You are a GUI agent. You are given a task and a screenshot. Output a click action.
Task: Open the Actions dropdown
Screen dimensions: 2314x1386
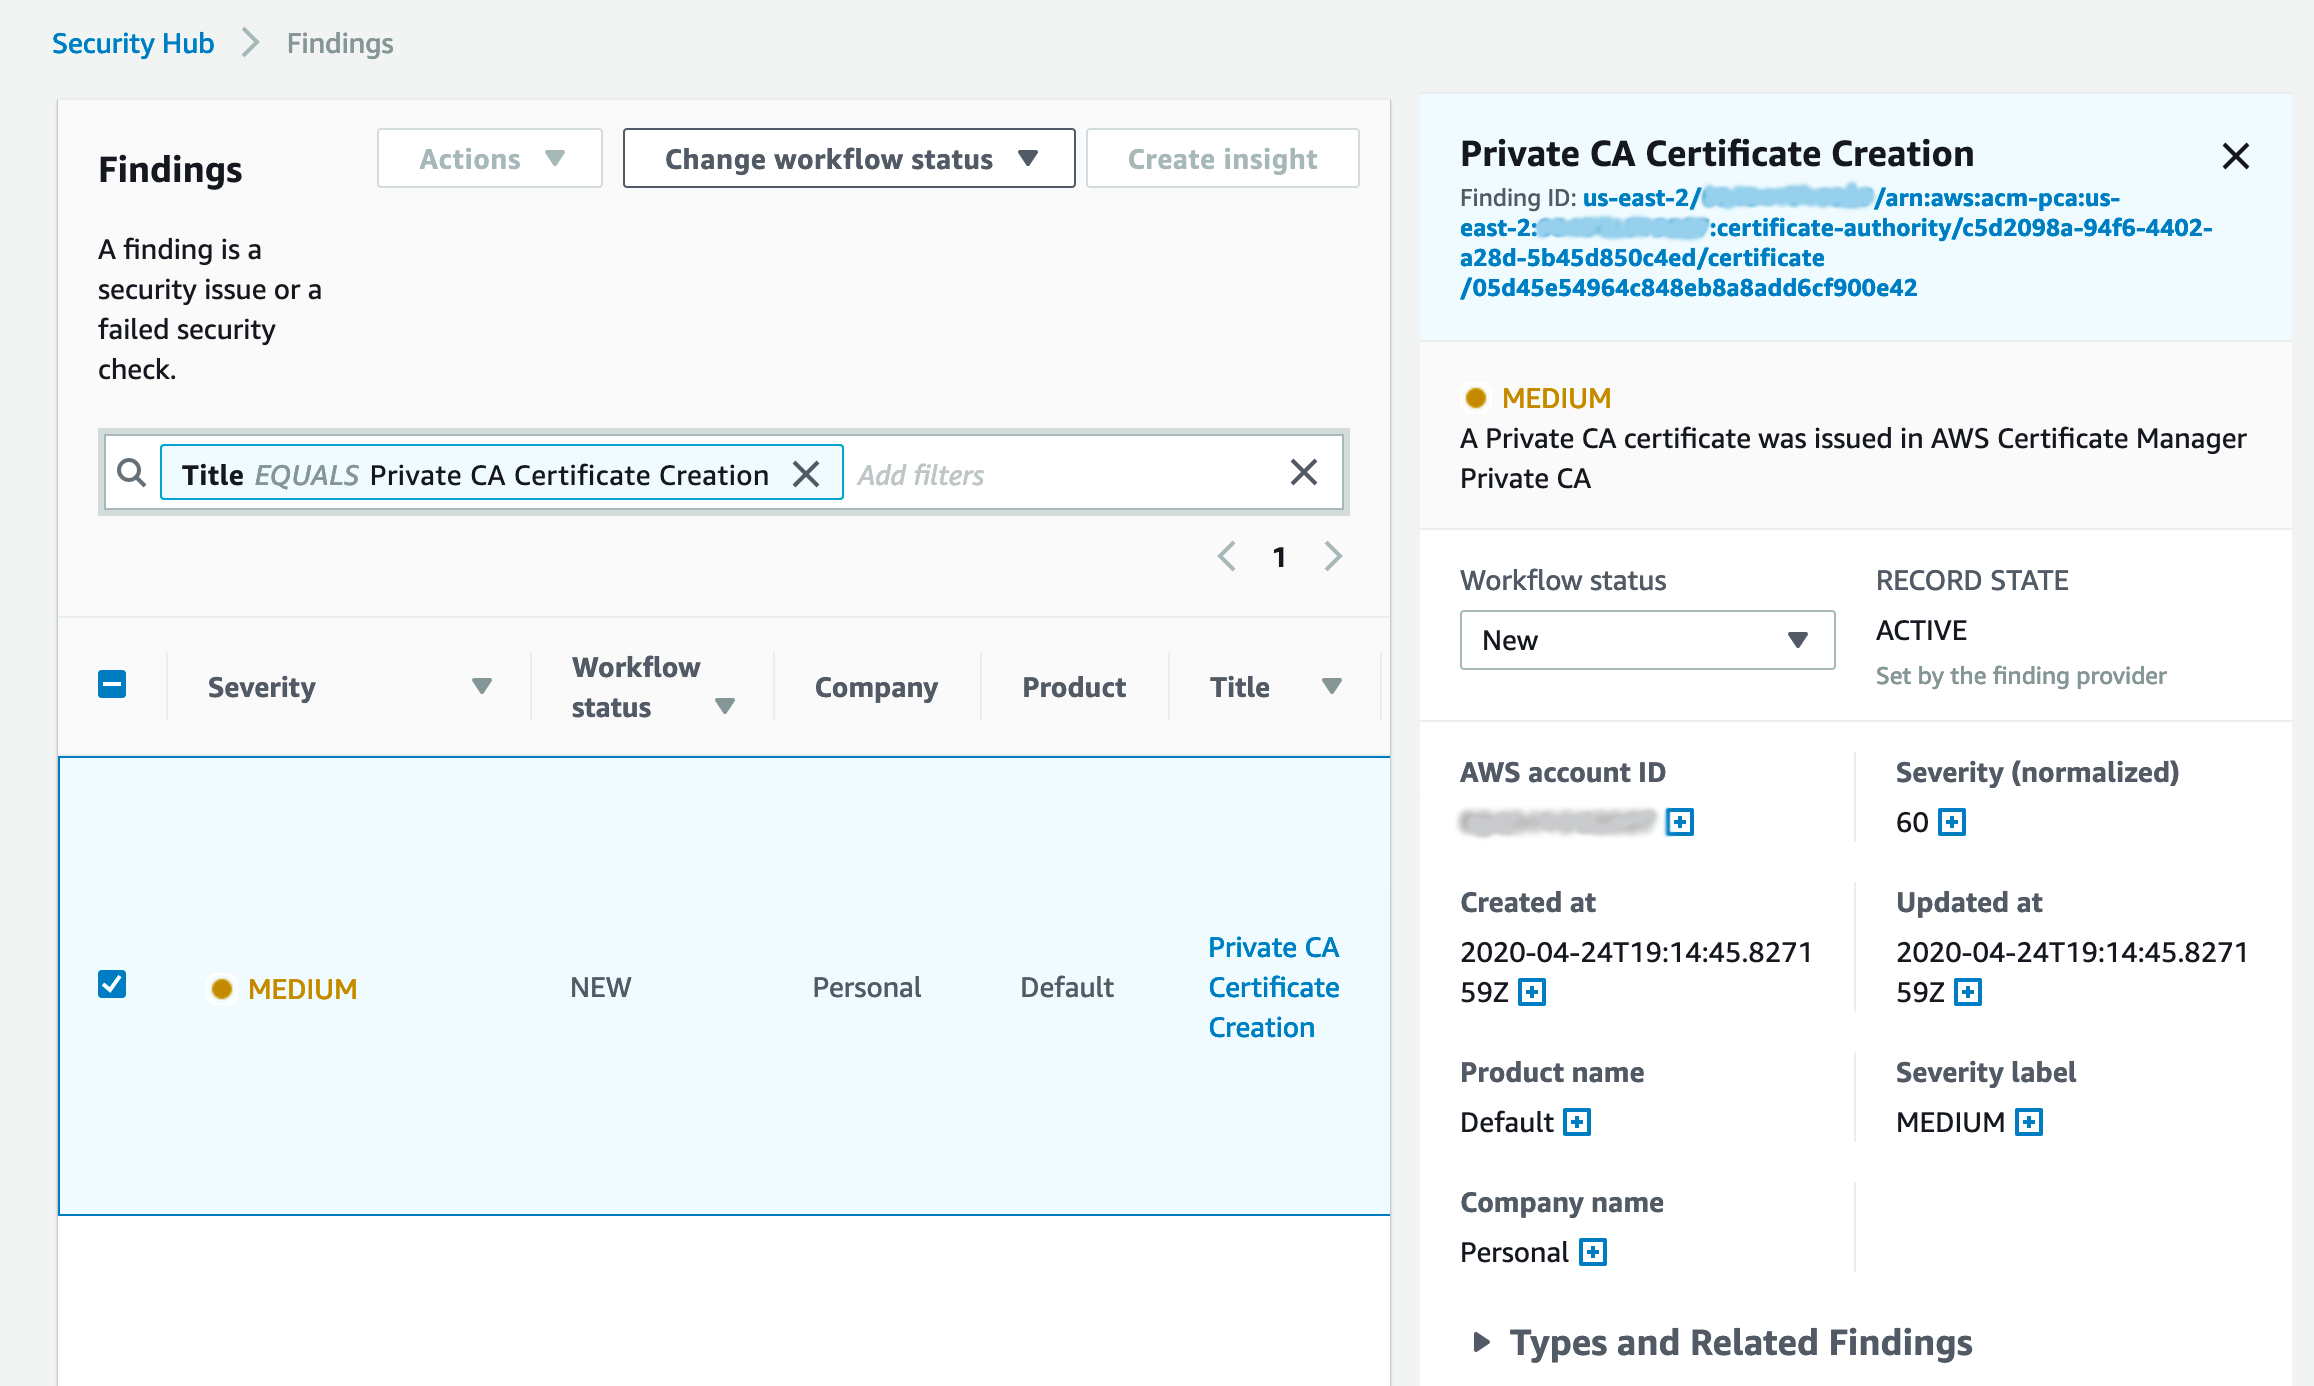[x=489, y=157]
